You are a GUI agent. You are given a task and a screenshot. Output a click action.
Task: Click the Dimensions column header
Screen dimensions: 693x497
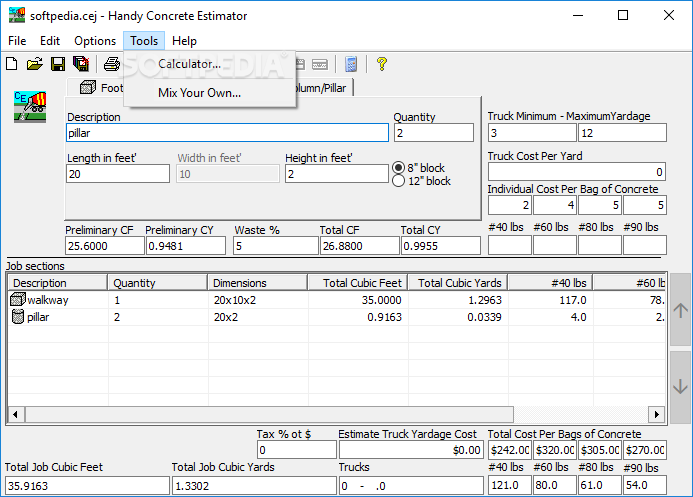click(x=258, y=283)
